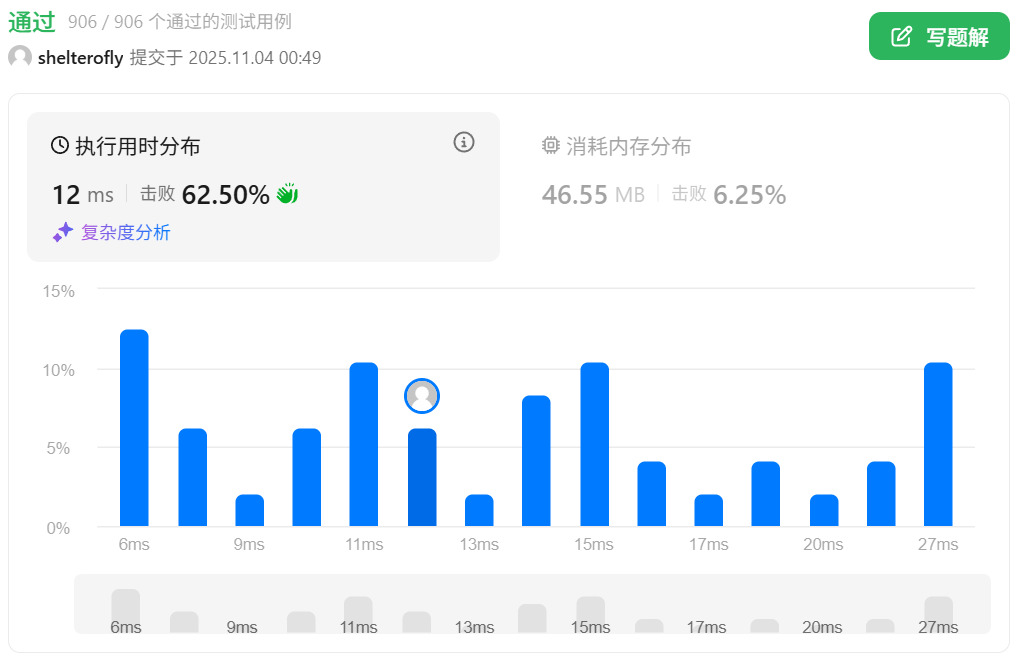Click the 写题解 green button
Viewport: 1017px width, 657px height.
pos(939,37)
